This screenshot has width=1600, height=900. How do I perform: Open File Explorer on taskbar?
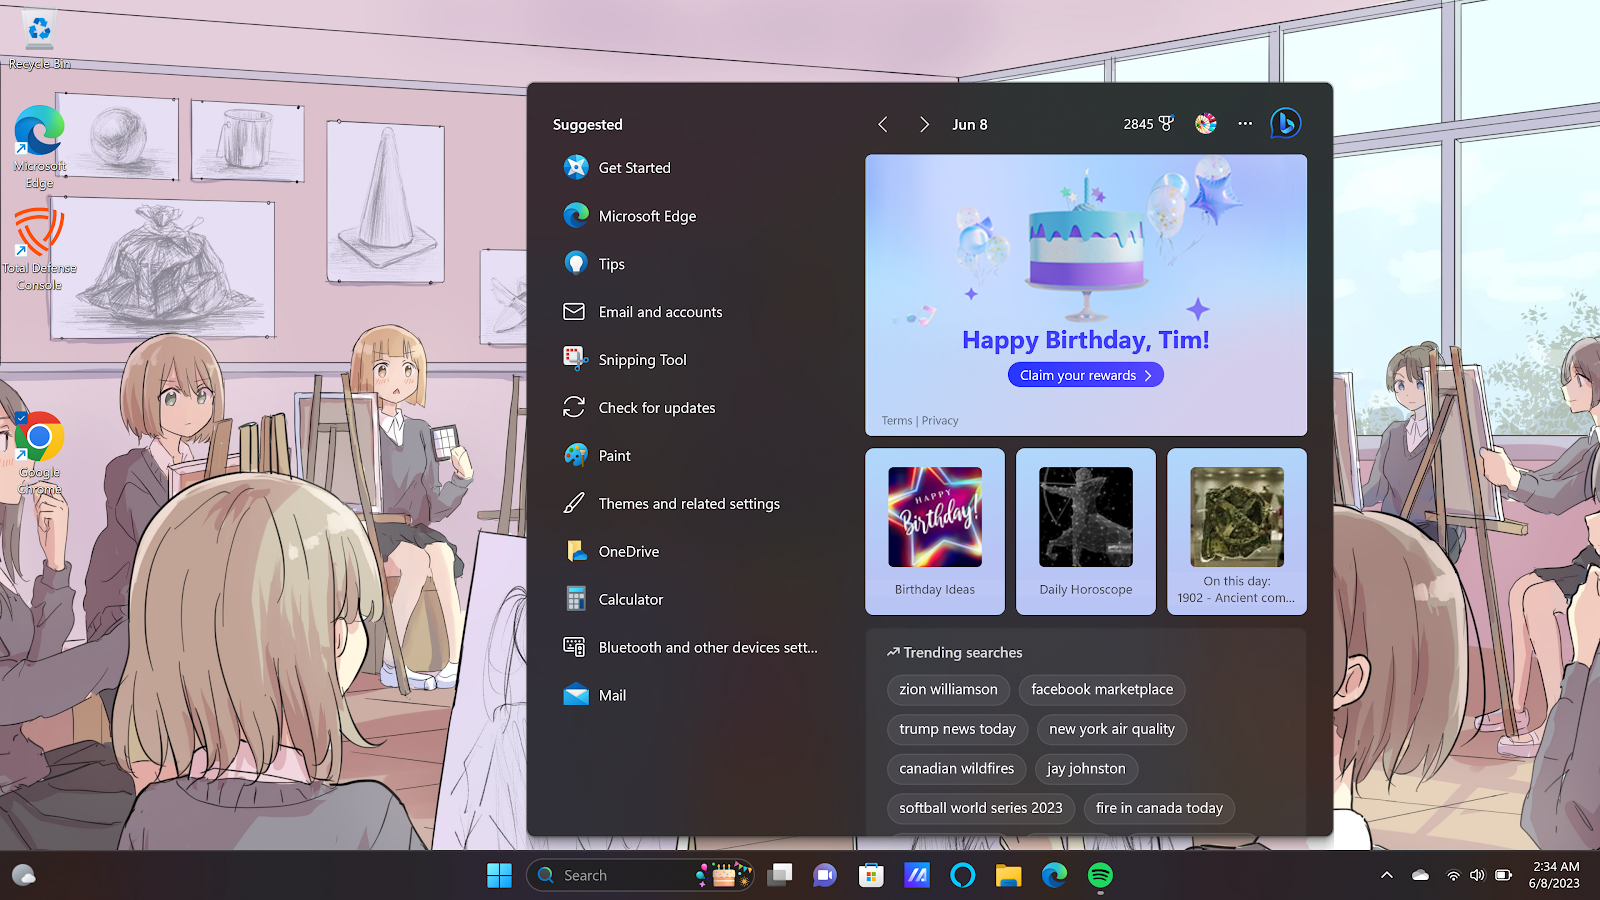point(1008,875)
